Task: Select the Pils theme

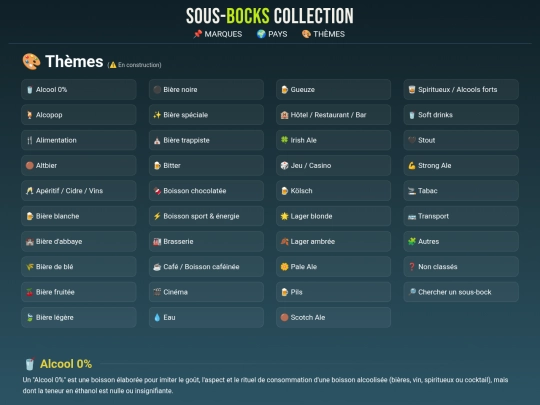Action: (333, 292)
